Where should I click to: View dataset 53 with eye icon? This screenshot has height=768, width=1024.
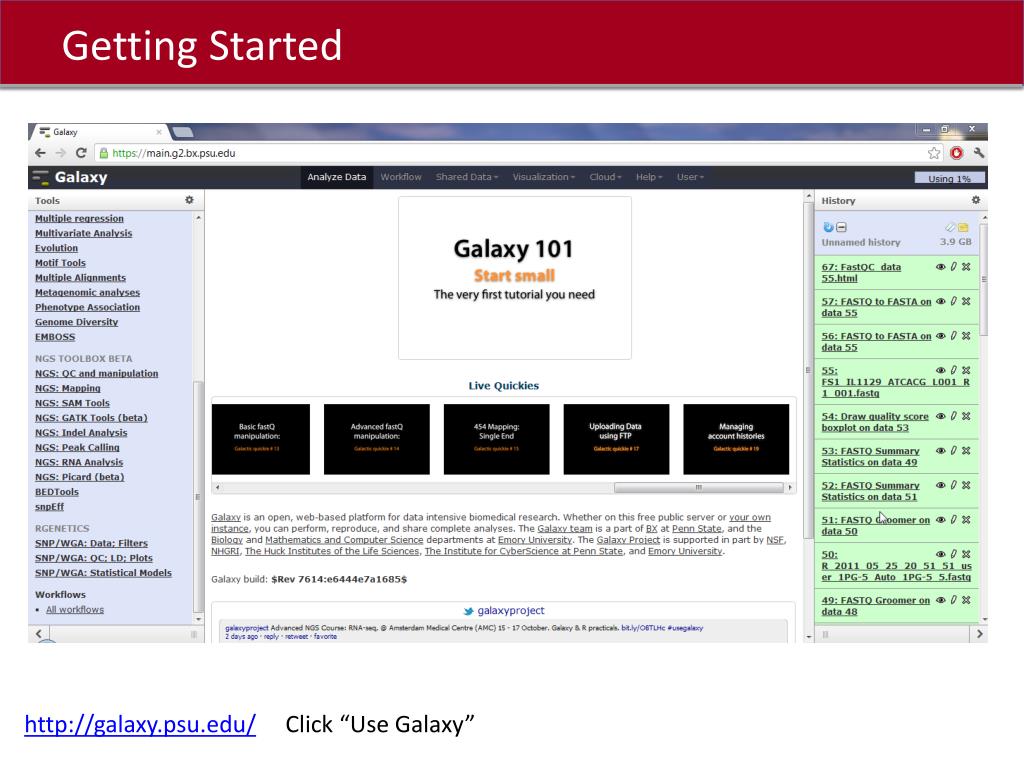pos(940,451)
